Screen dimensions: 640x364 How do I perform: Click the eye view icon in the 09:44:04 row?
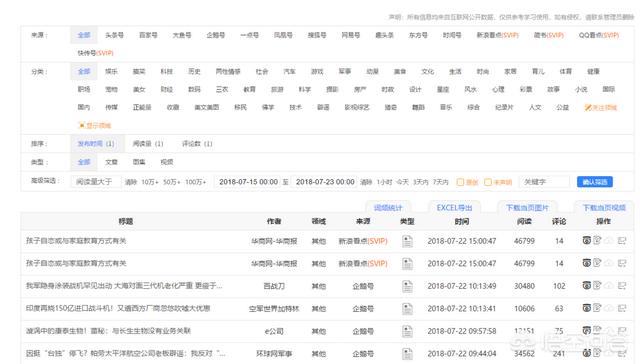[587, 353]
